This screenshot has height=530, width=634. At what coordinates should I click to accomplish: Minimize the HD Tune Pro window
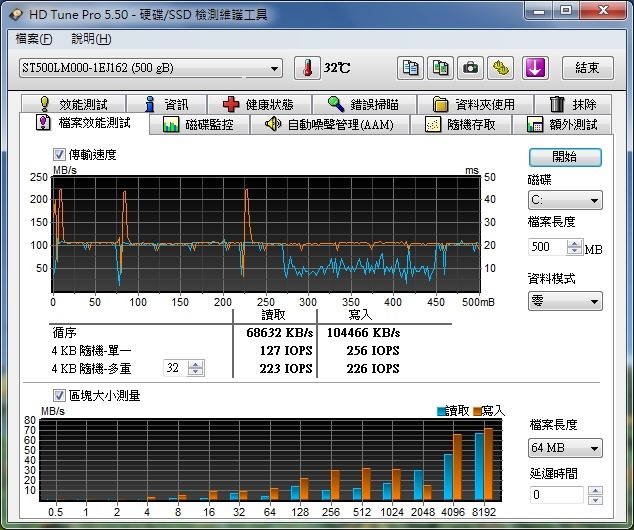[x=538, y=11]
